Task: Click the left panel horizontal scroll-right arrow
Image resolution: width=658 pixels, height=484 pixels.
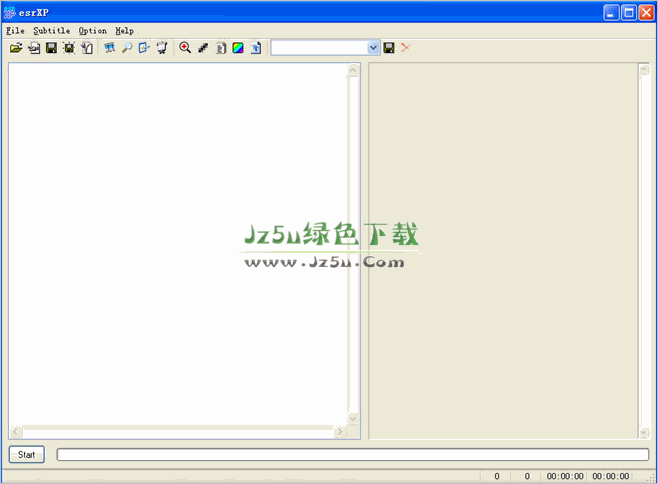Action: click(340, 432)
